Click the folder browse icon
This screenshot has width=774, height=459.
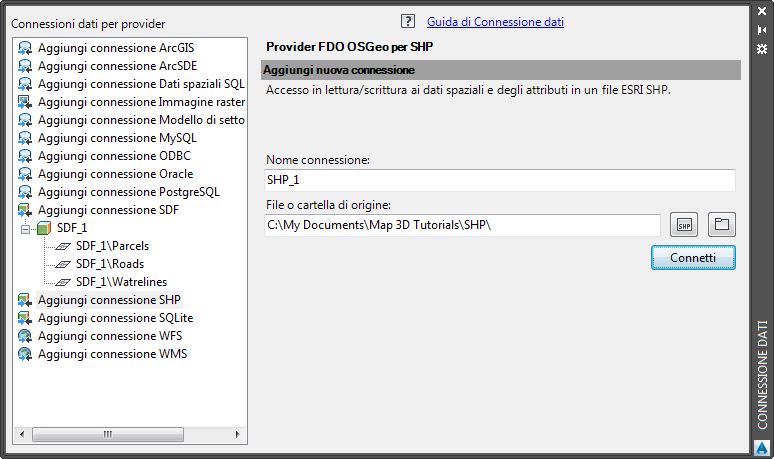(722, 225)
